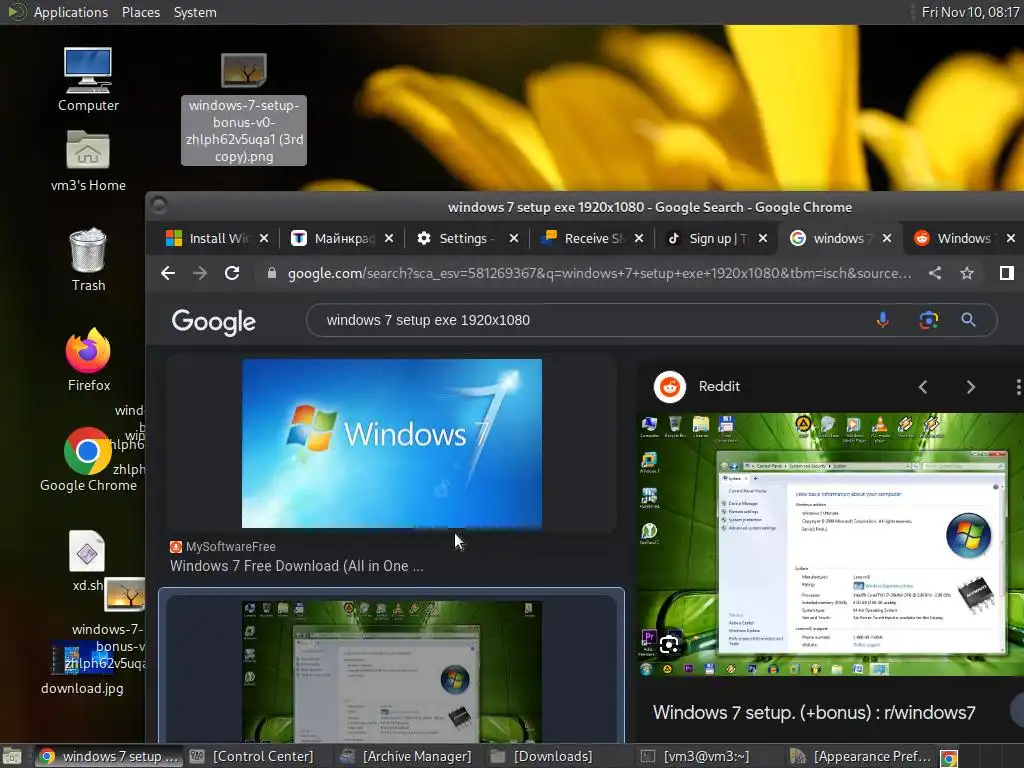
Task: Open Chrome side panel icon
Action: tap(1006, 273)
